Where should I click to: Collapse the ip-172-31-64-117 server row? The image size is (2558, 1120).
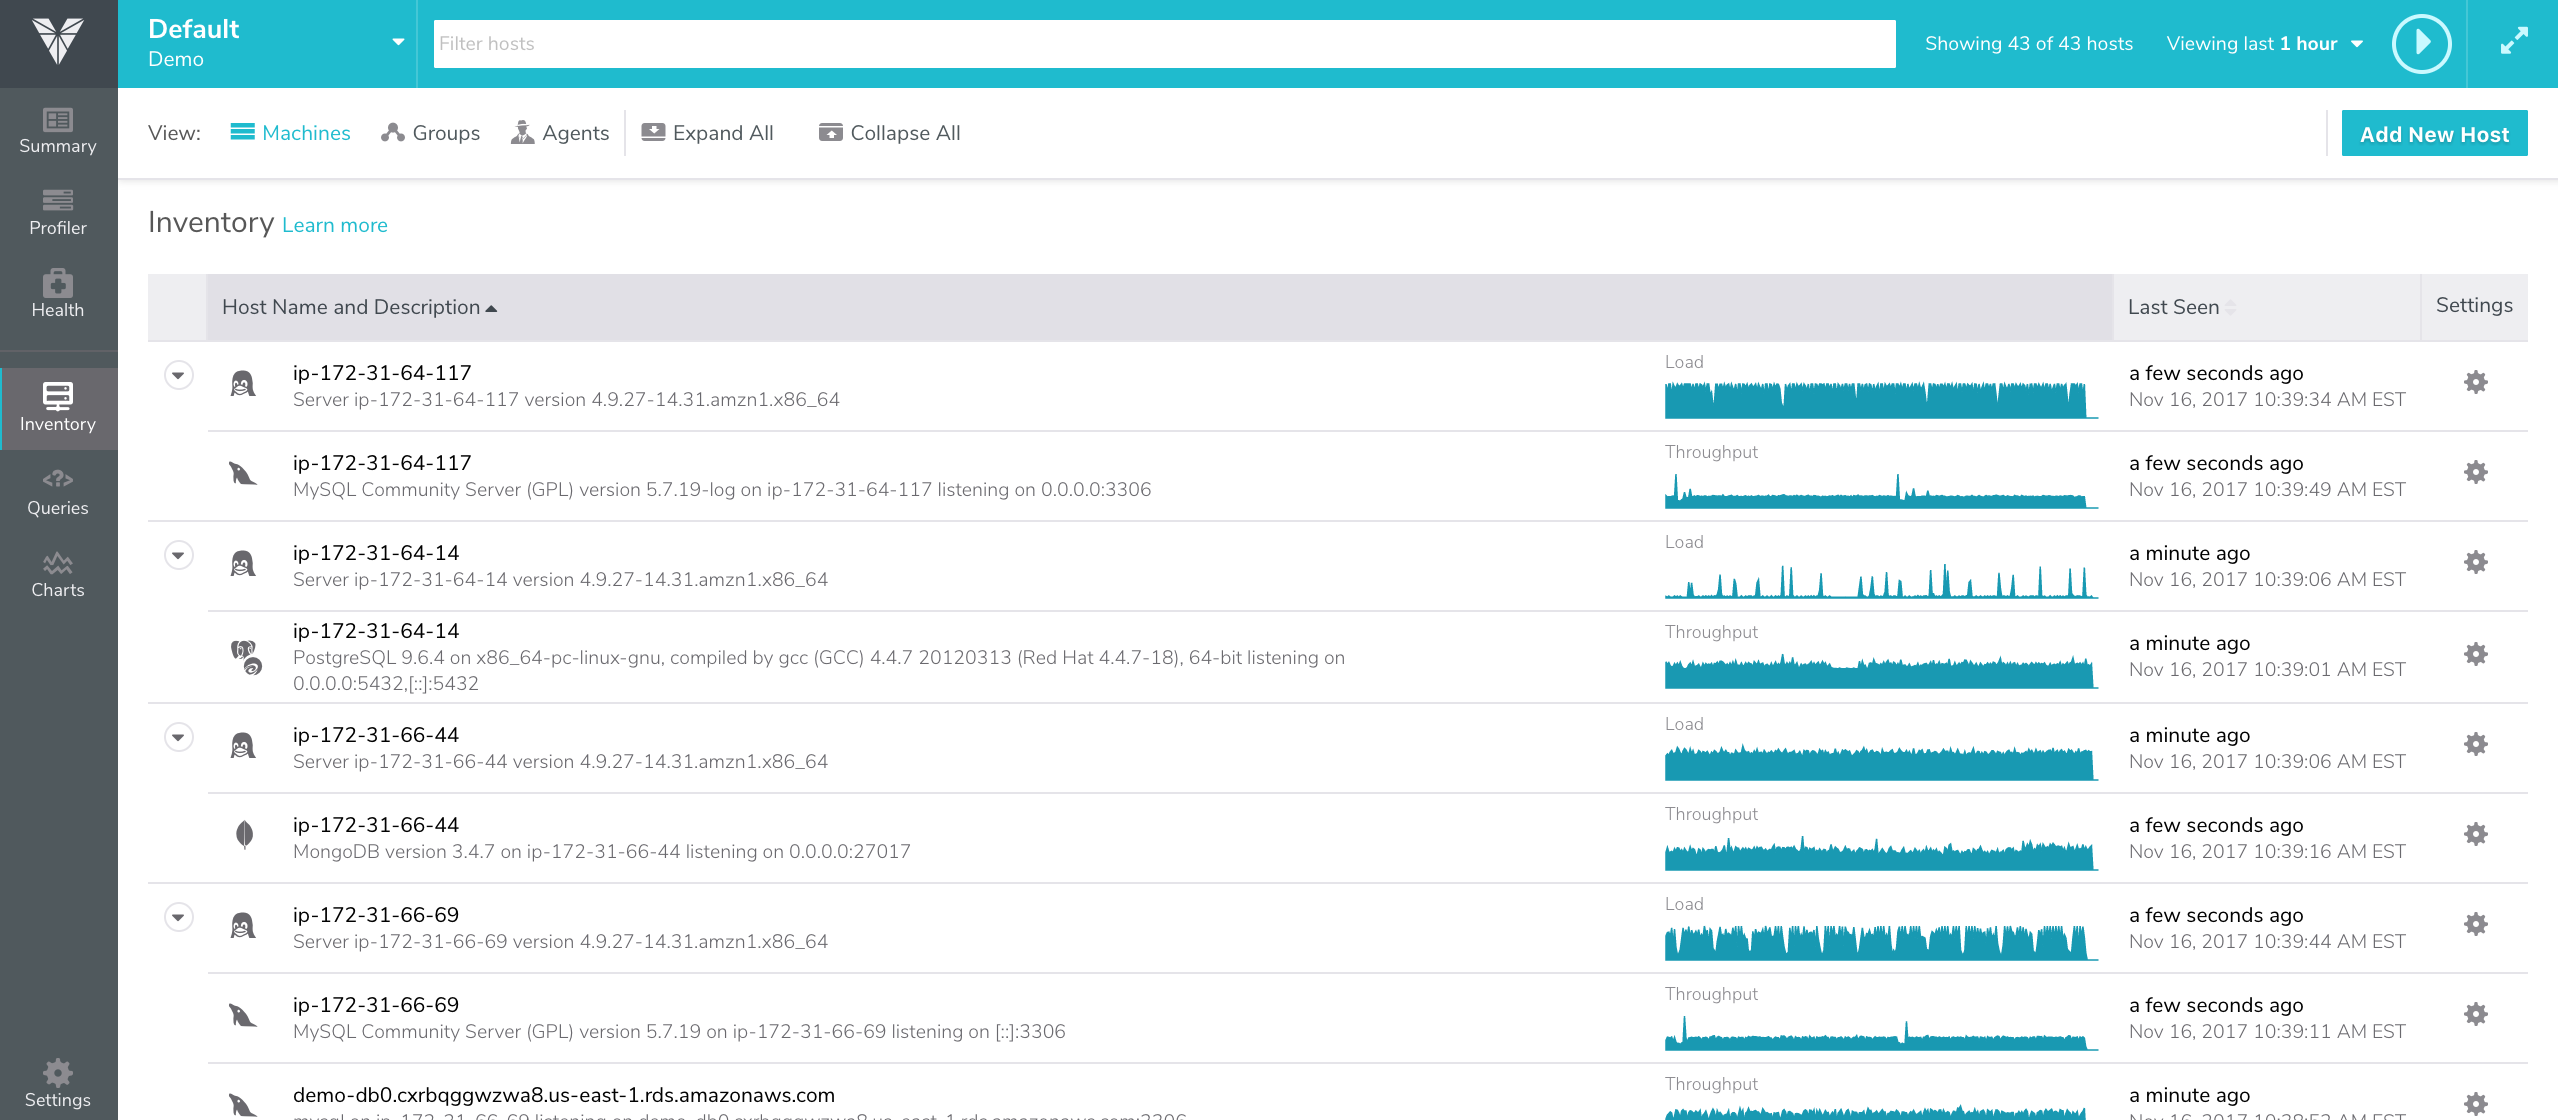point(179,375)
